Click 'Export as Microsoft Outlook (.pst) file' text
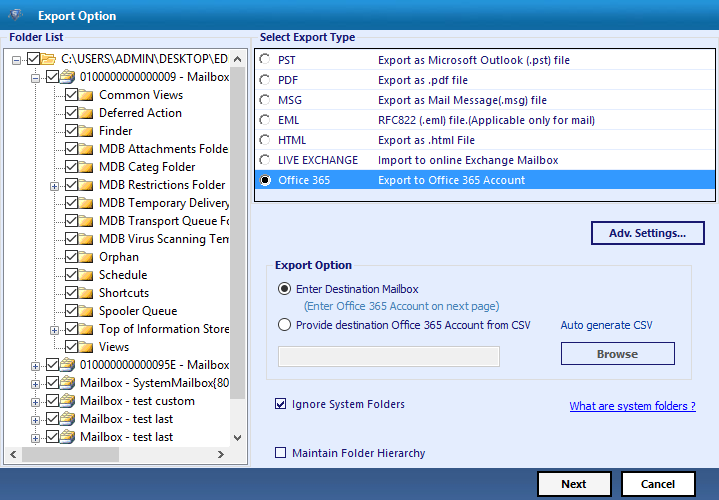Viewport: 719px width, 500px height. coord(474,60)
